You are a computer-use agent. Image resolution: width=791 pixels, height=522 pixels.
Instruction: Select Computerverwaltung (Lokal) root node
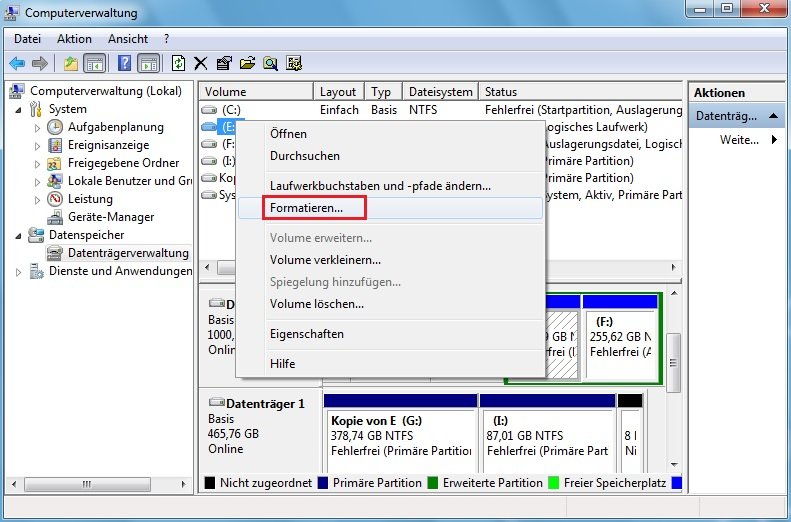pos(105,91)
